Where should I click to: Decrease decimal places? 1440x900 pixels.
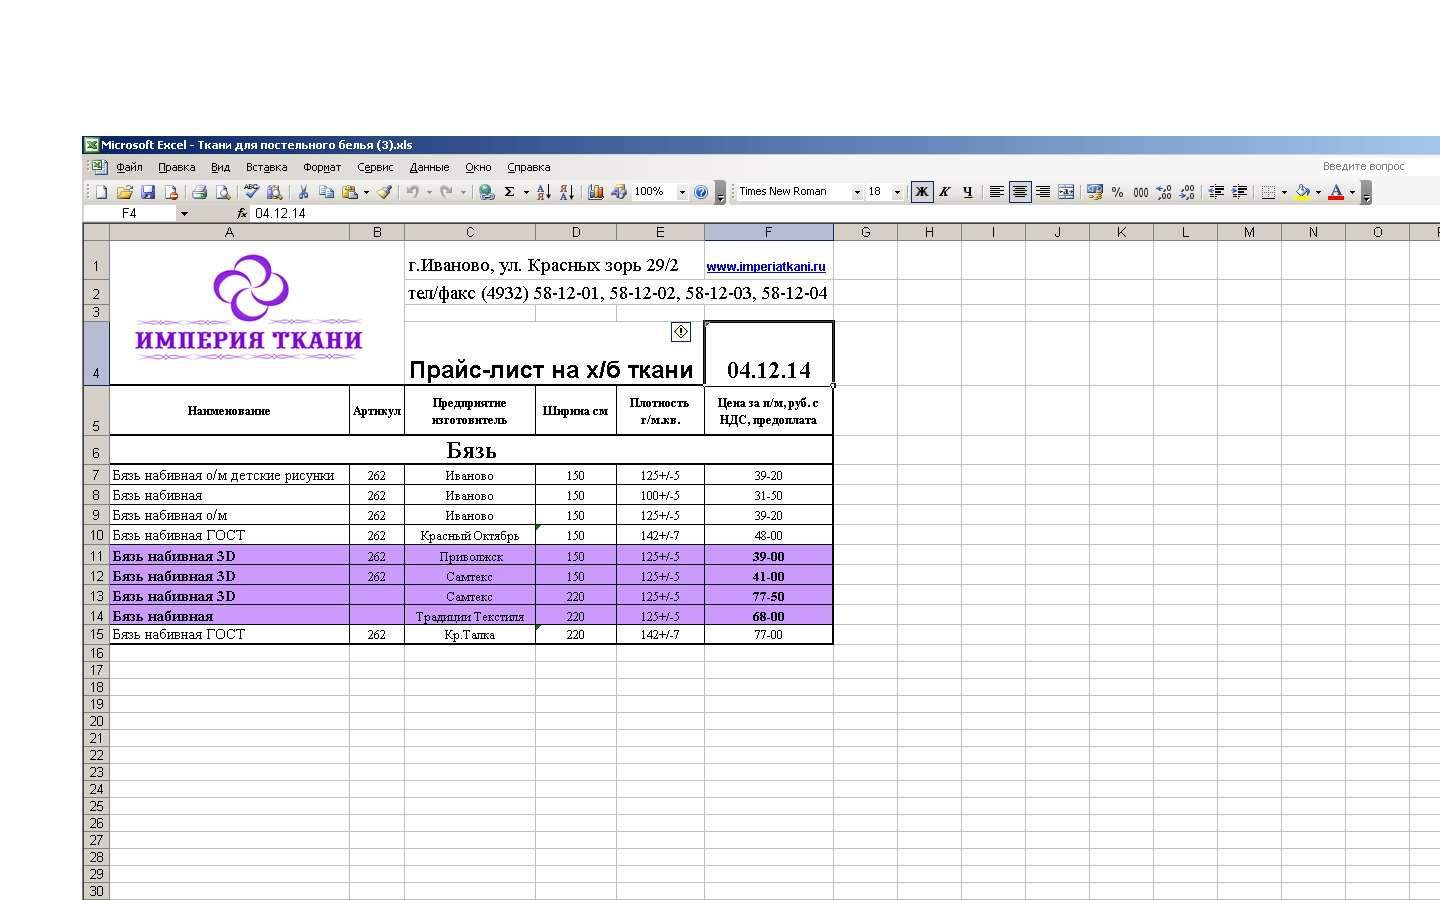(1186, 192)
